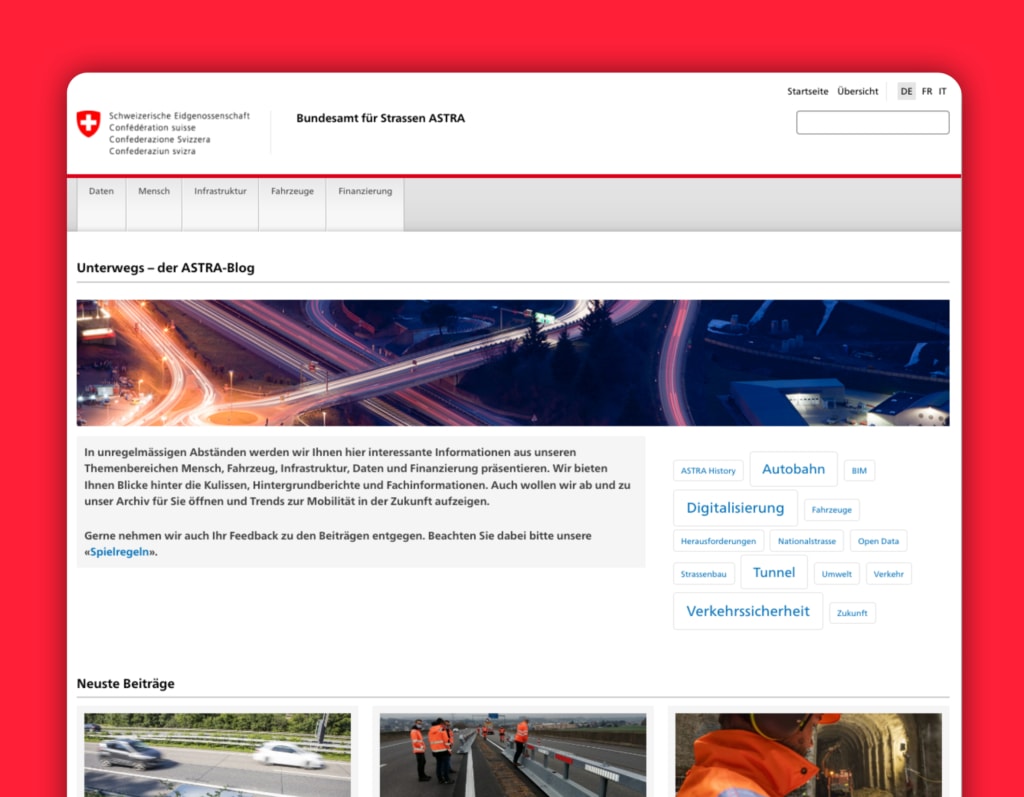
Task: Open the post thumbnail showing tunnel worker
Action: click(808, 755)
